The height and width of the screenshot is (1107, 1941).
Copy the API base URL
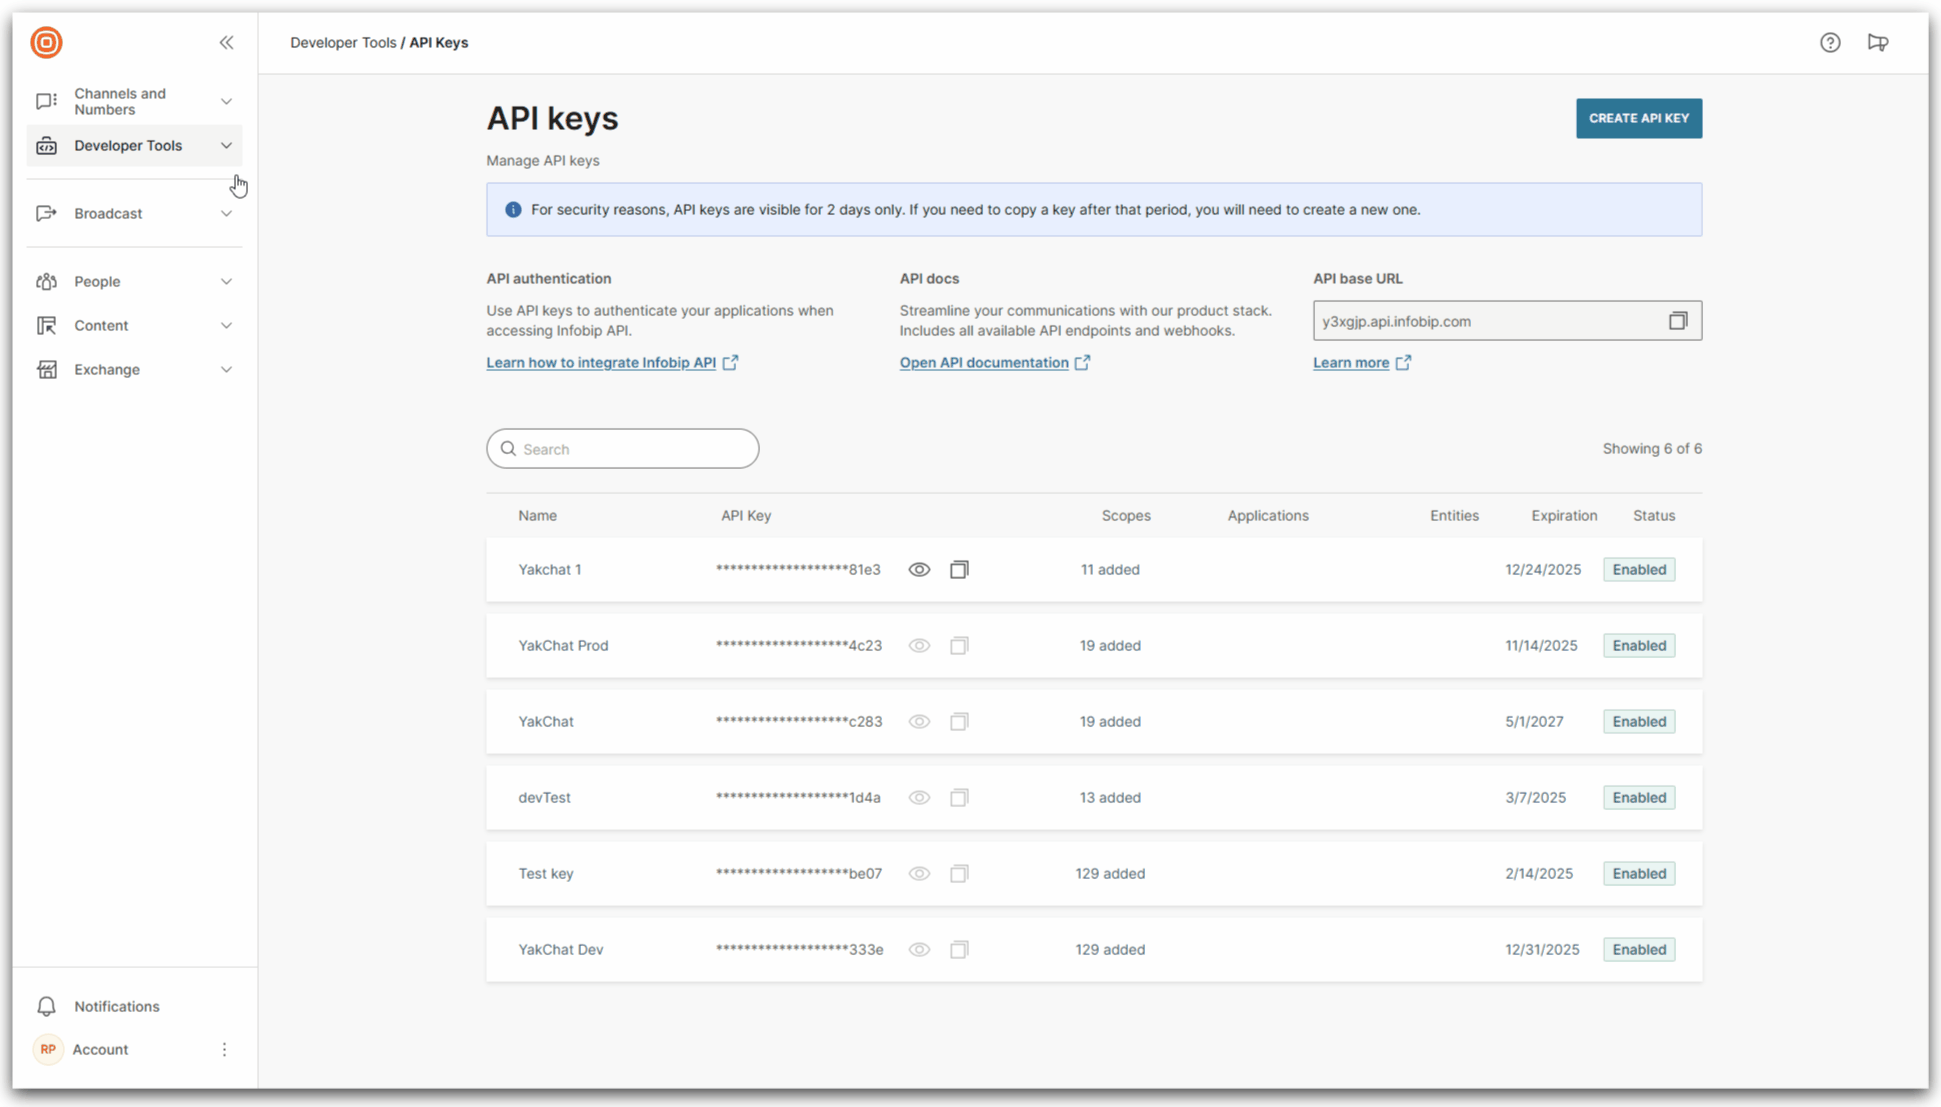coord(1677,321)
